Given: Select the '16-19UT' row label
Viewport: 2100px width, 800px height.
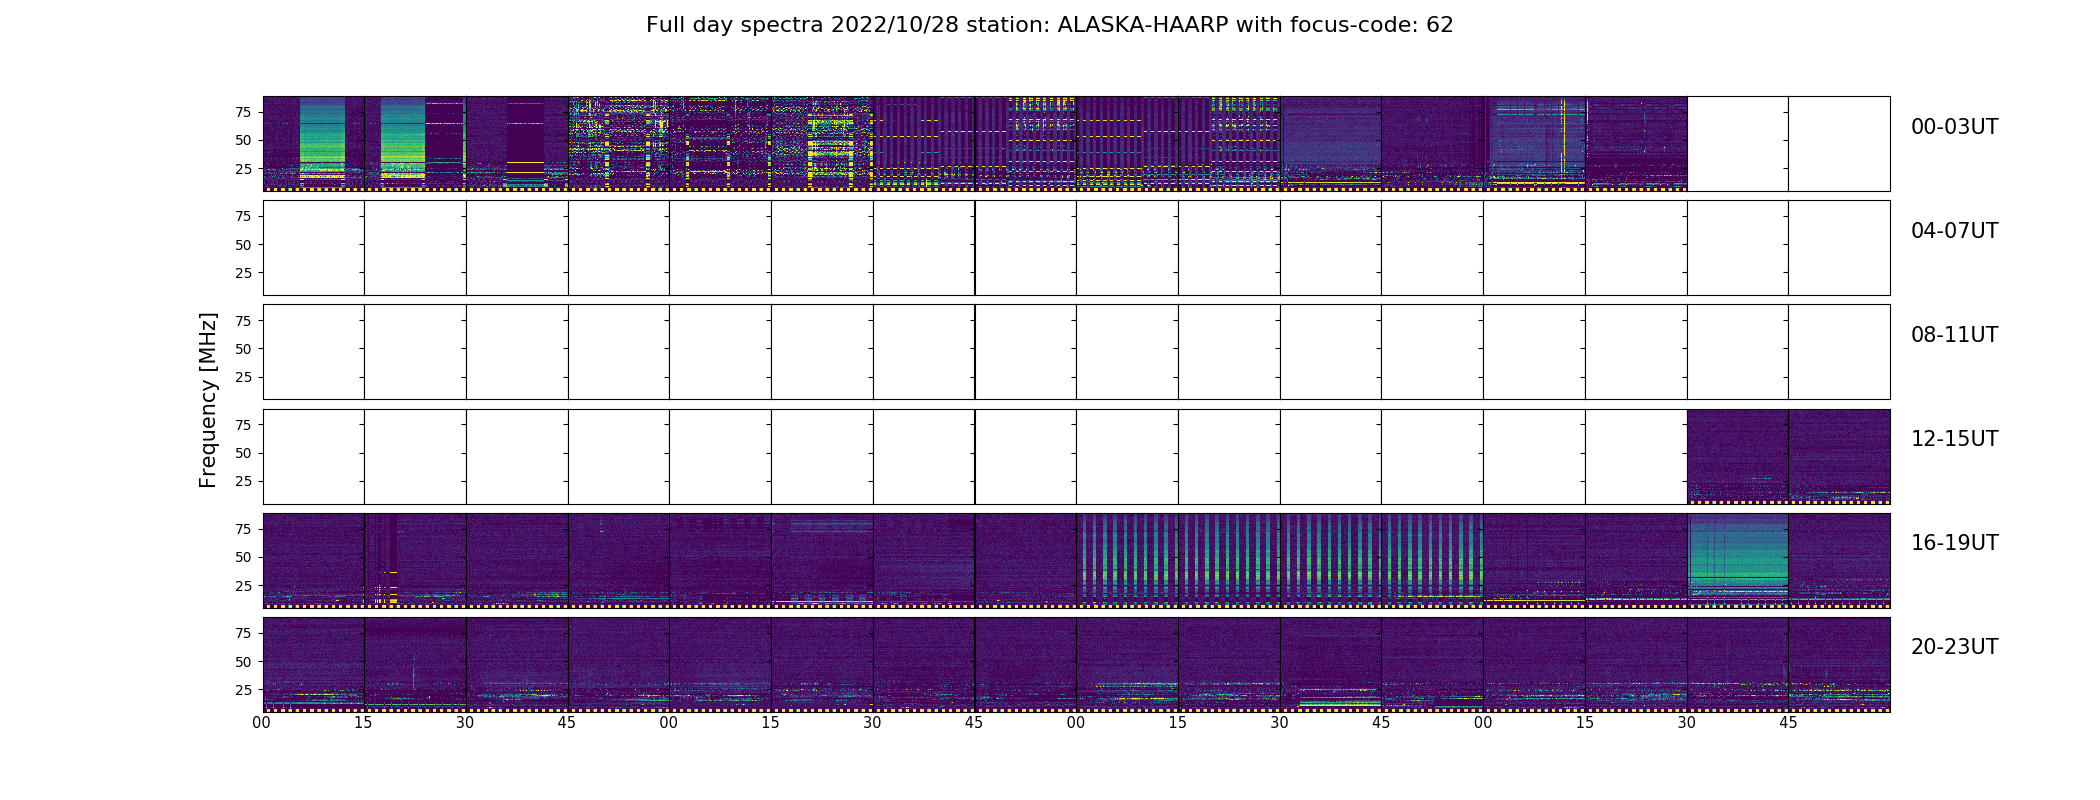Looking at the screenshot, I should tap(1954, 543).
